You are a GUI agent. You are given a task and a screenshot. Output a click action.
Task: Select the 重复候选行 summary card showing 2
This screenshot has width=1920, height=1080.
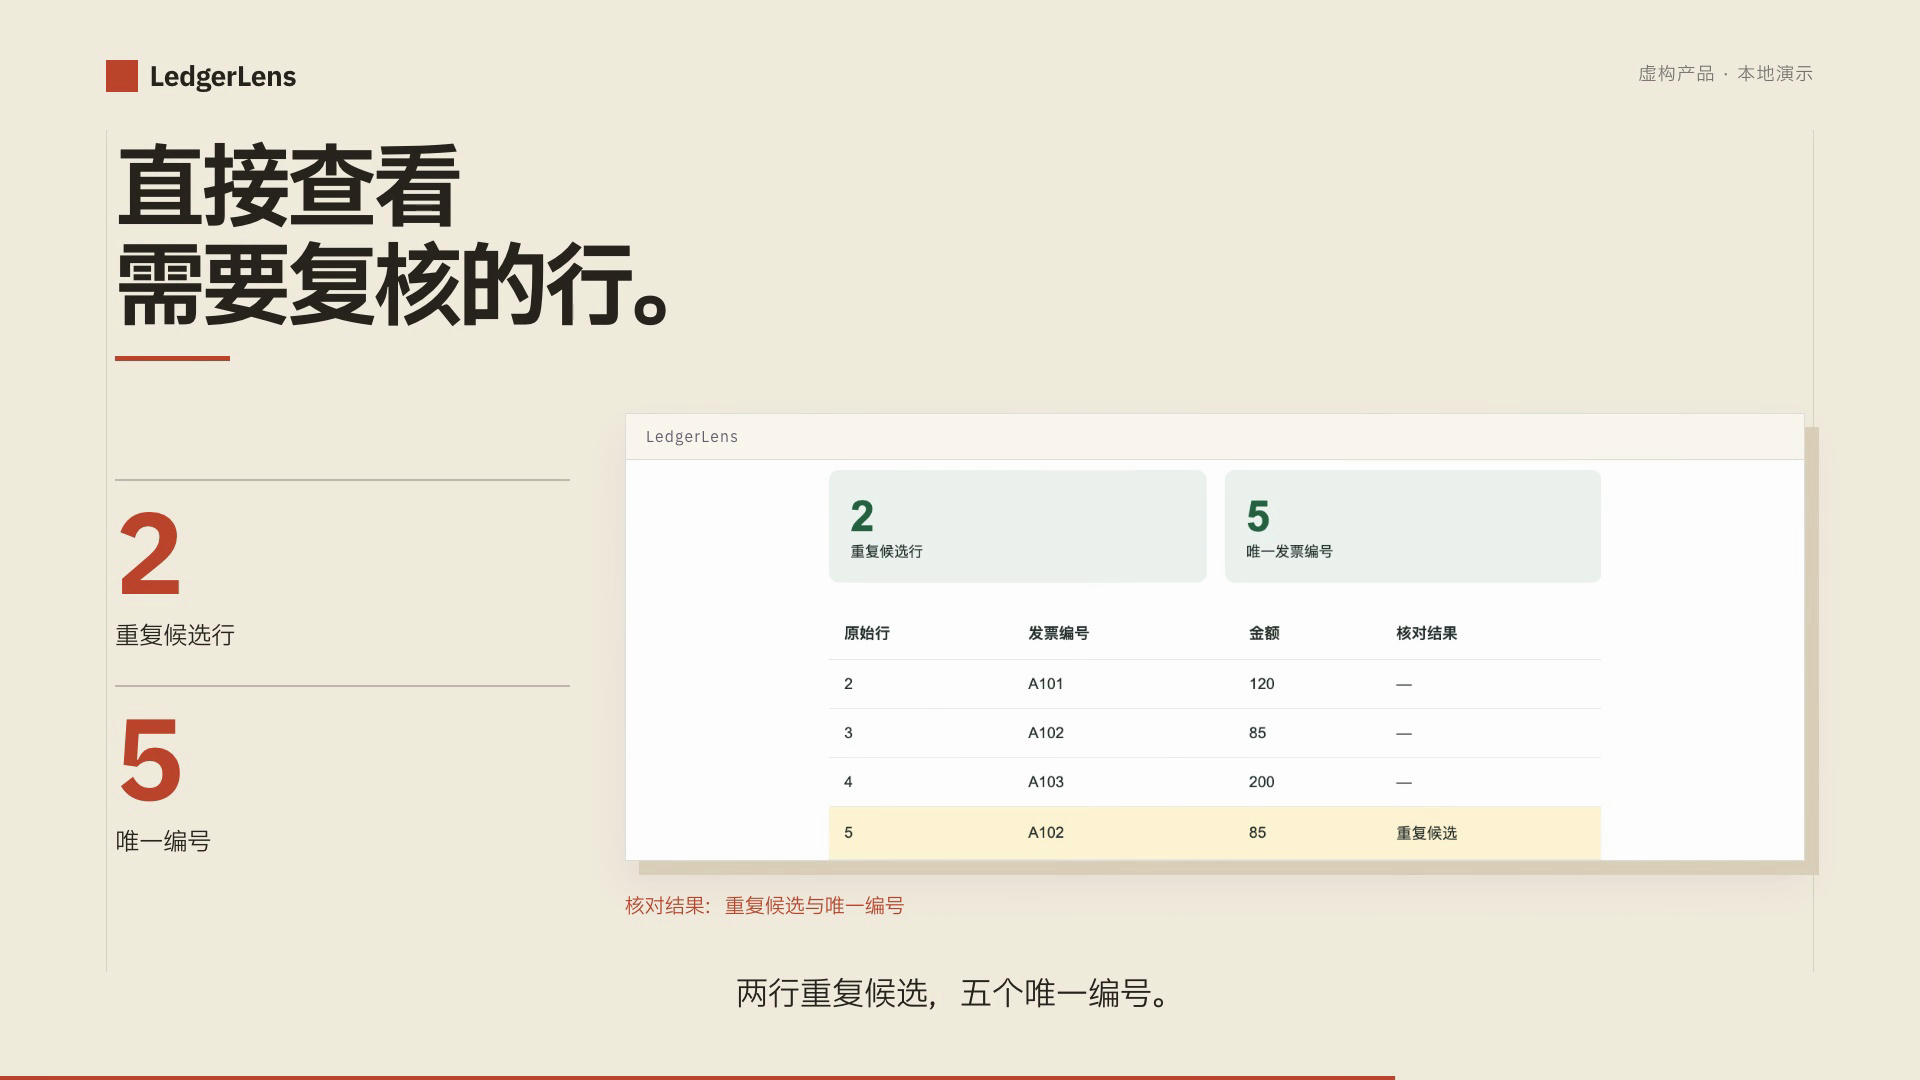(1017, 526)
